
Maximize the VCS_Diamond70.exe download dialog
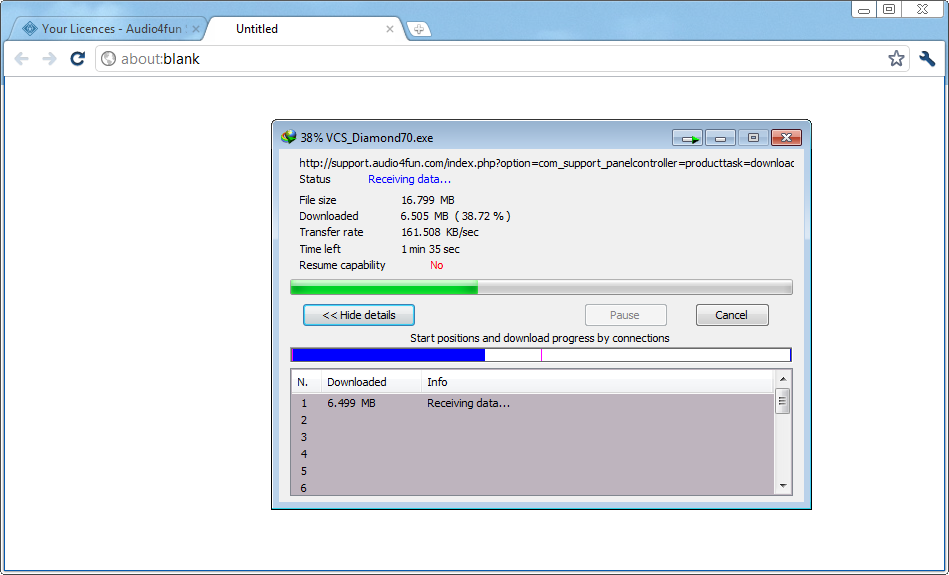click(x=753, y=138)
